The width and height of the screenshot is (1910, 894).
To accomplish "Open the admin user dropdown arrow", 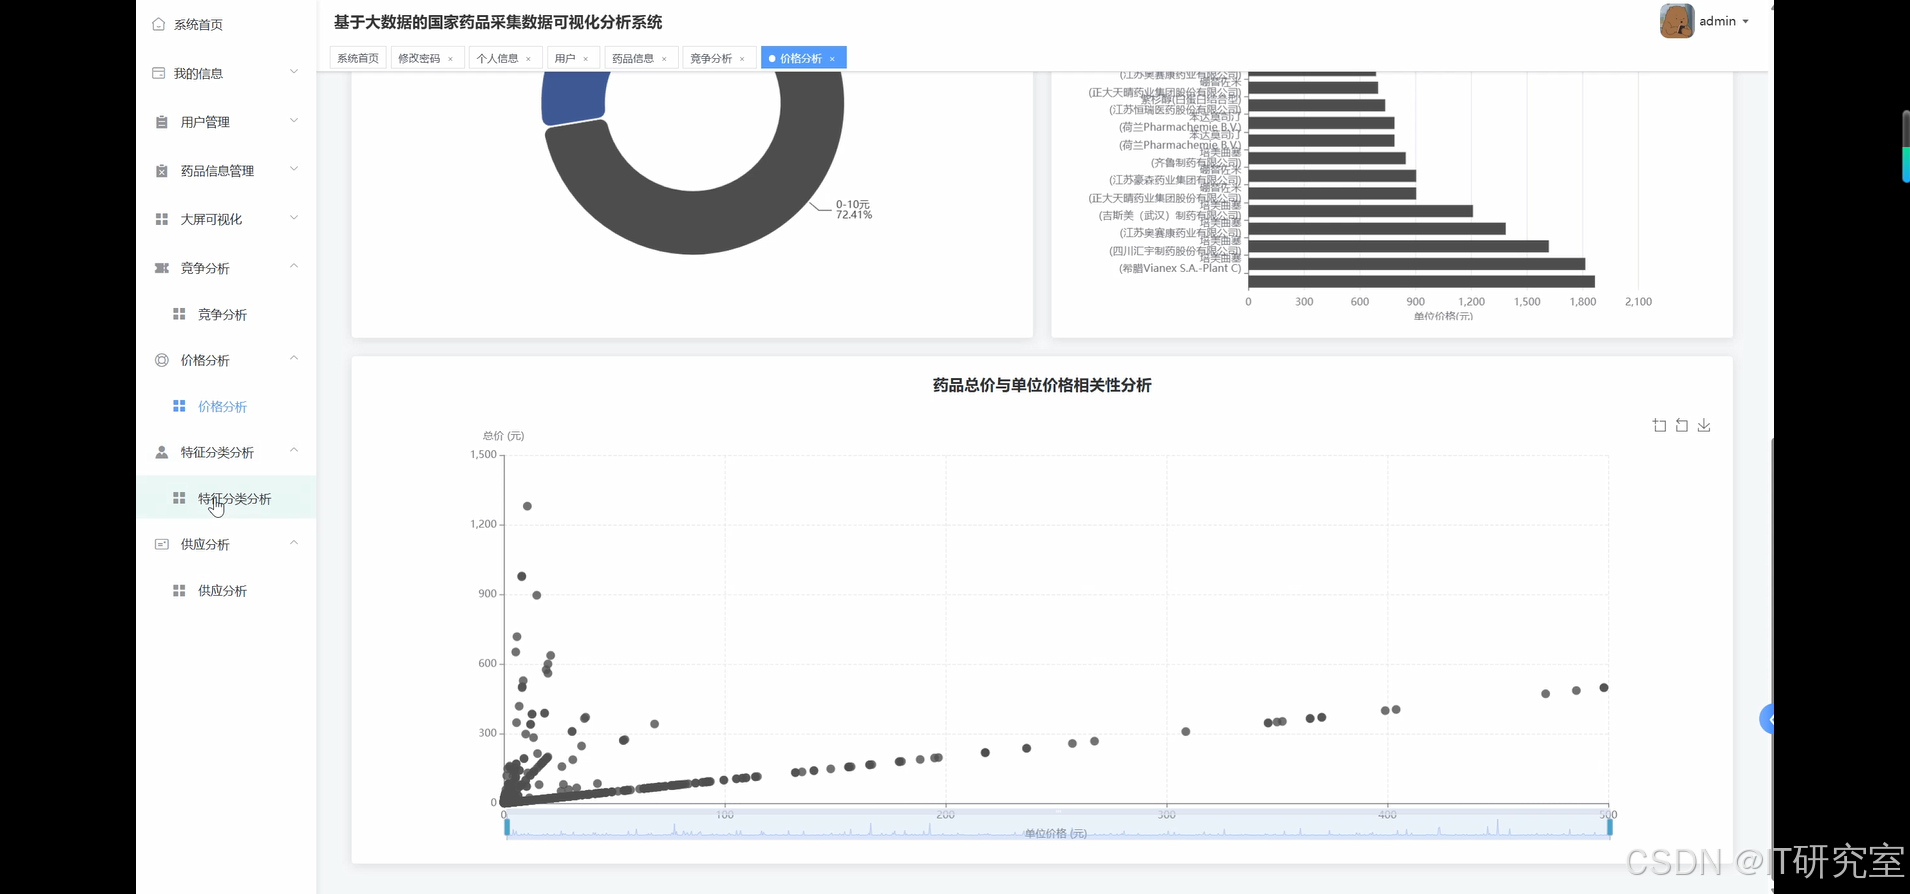I will tap(1746, 21).
